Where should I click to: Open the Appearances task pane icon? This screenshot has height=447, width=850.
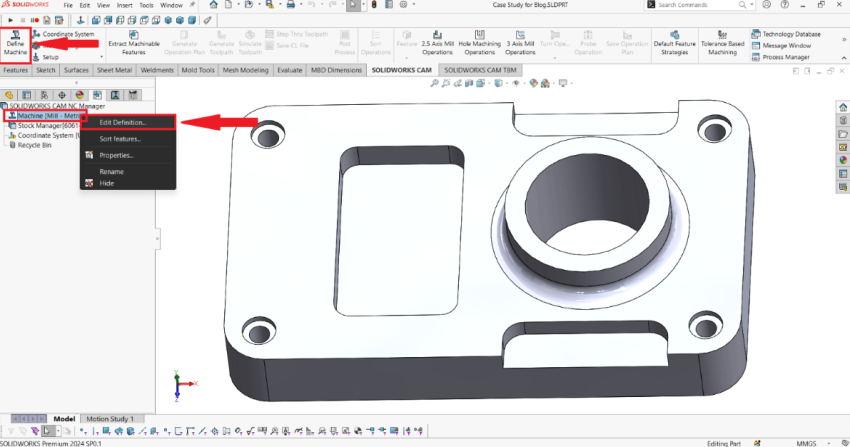[x=842, y=158]
